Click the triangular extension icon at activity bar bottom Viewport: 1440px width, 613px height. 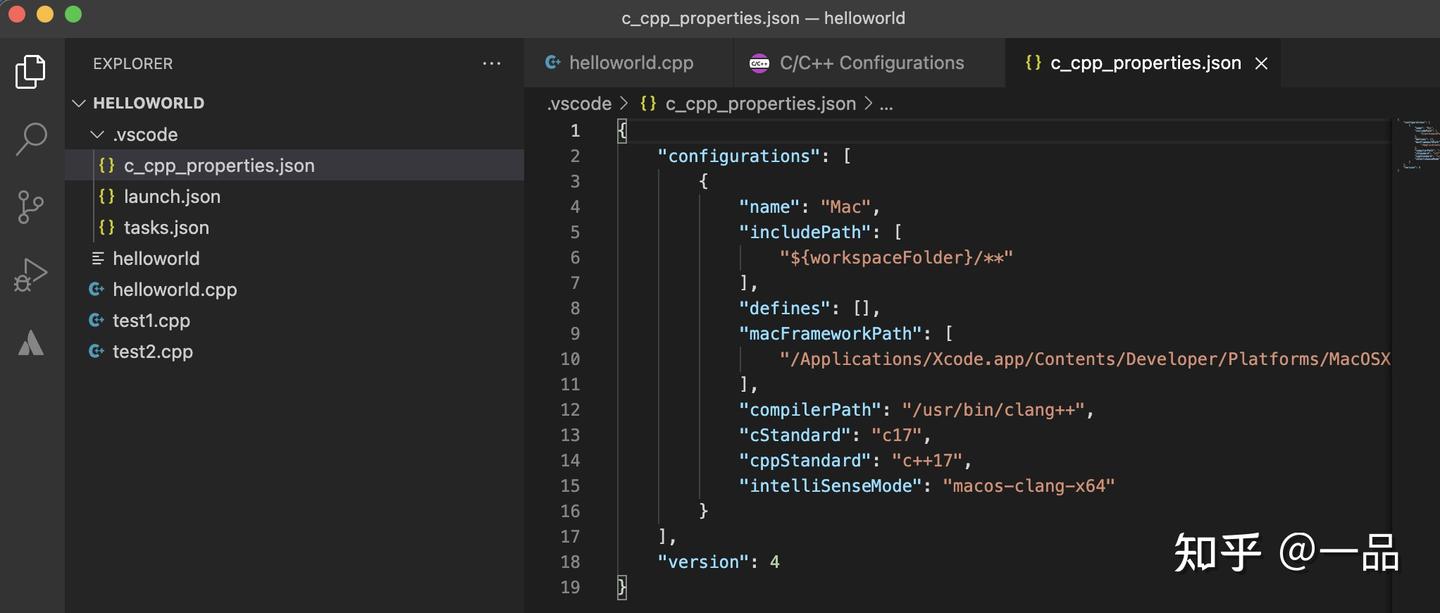coord(31,343)
